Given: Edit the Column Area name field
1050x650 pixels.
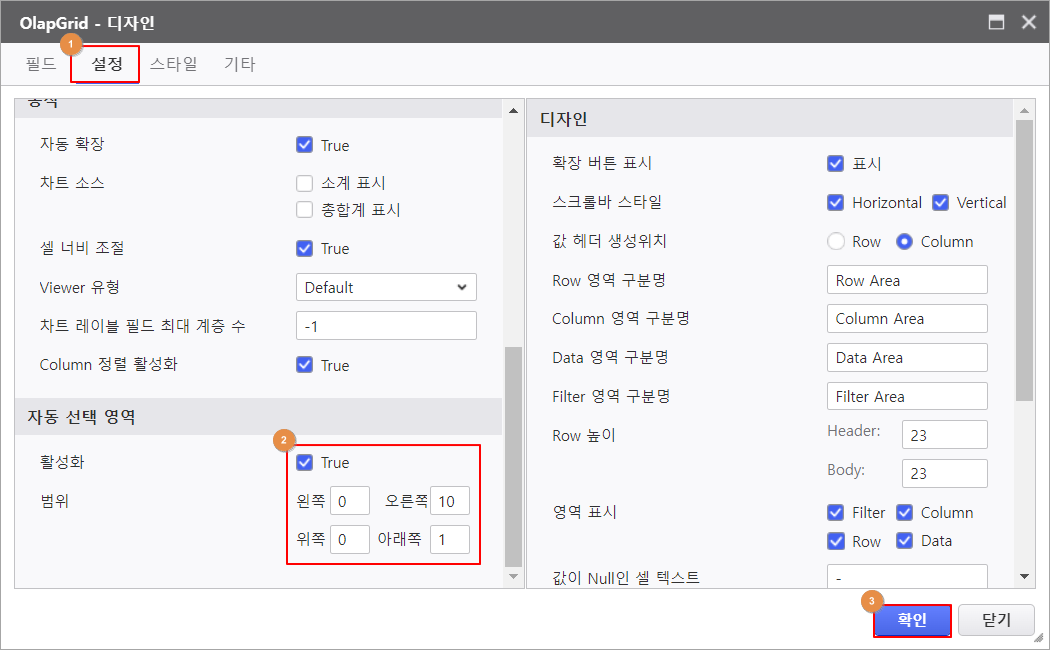Looking at the screenshot, I should 907,319.
